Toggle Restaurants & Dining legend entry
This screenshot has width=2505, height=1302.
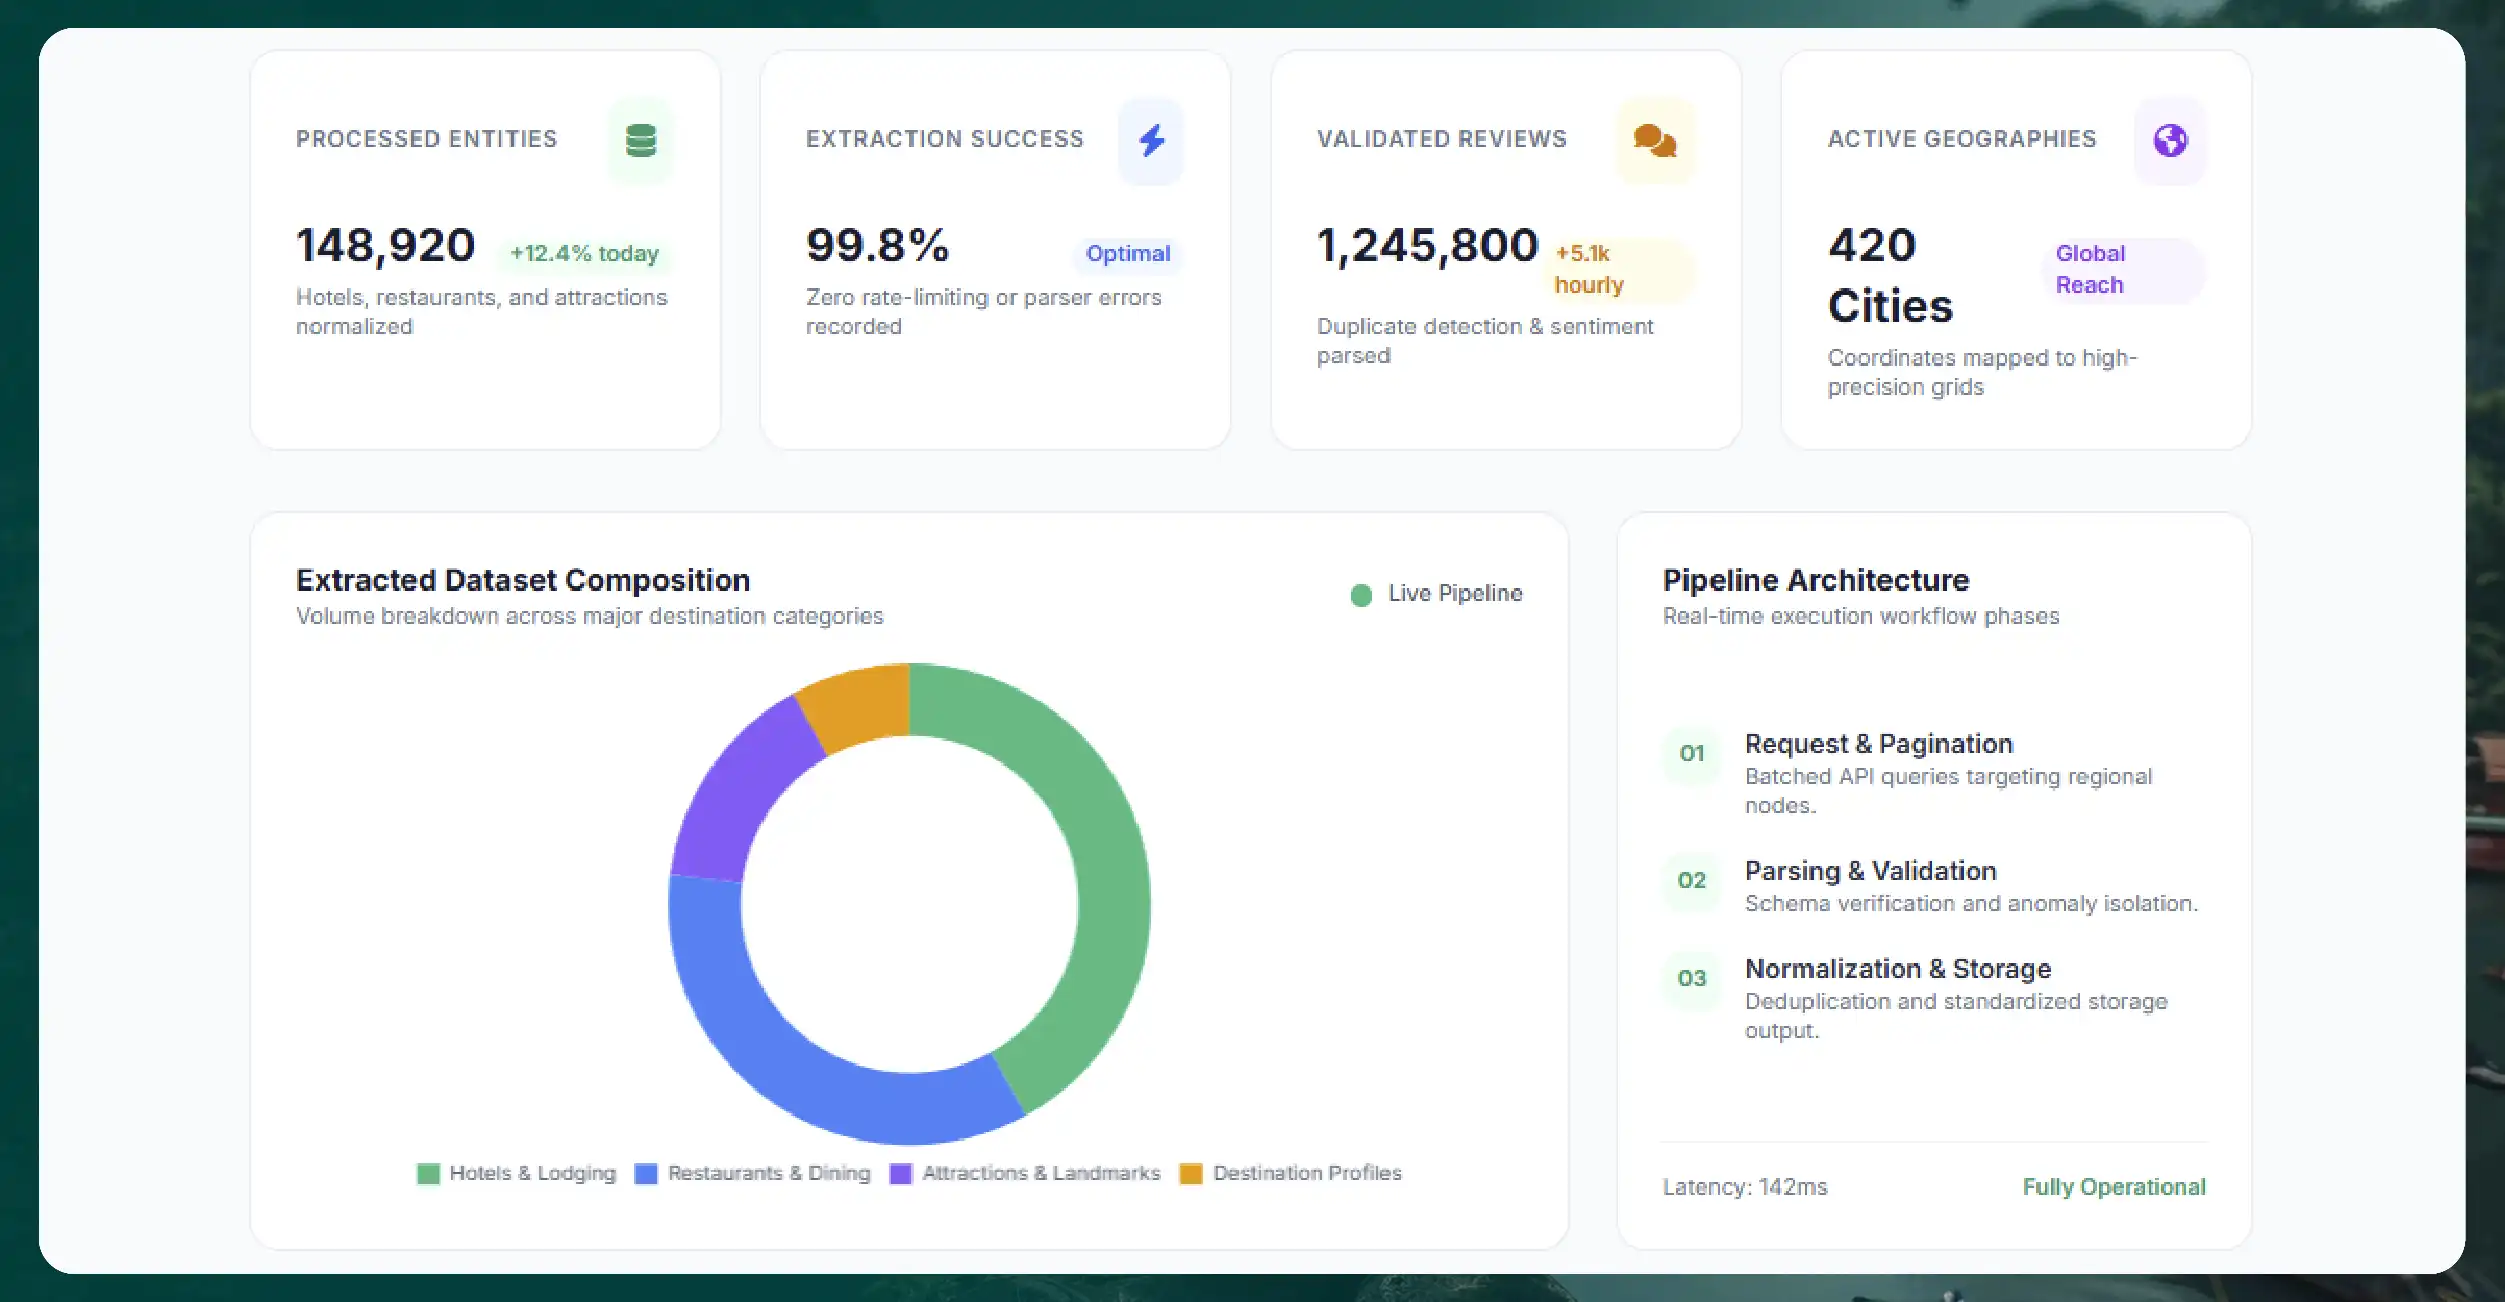click(752, 1173)
